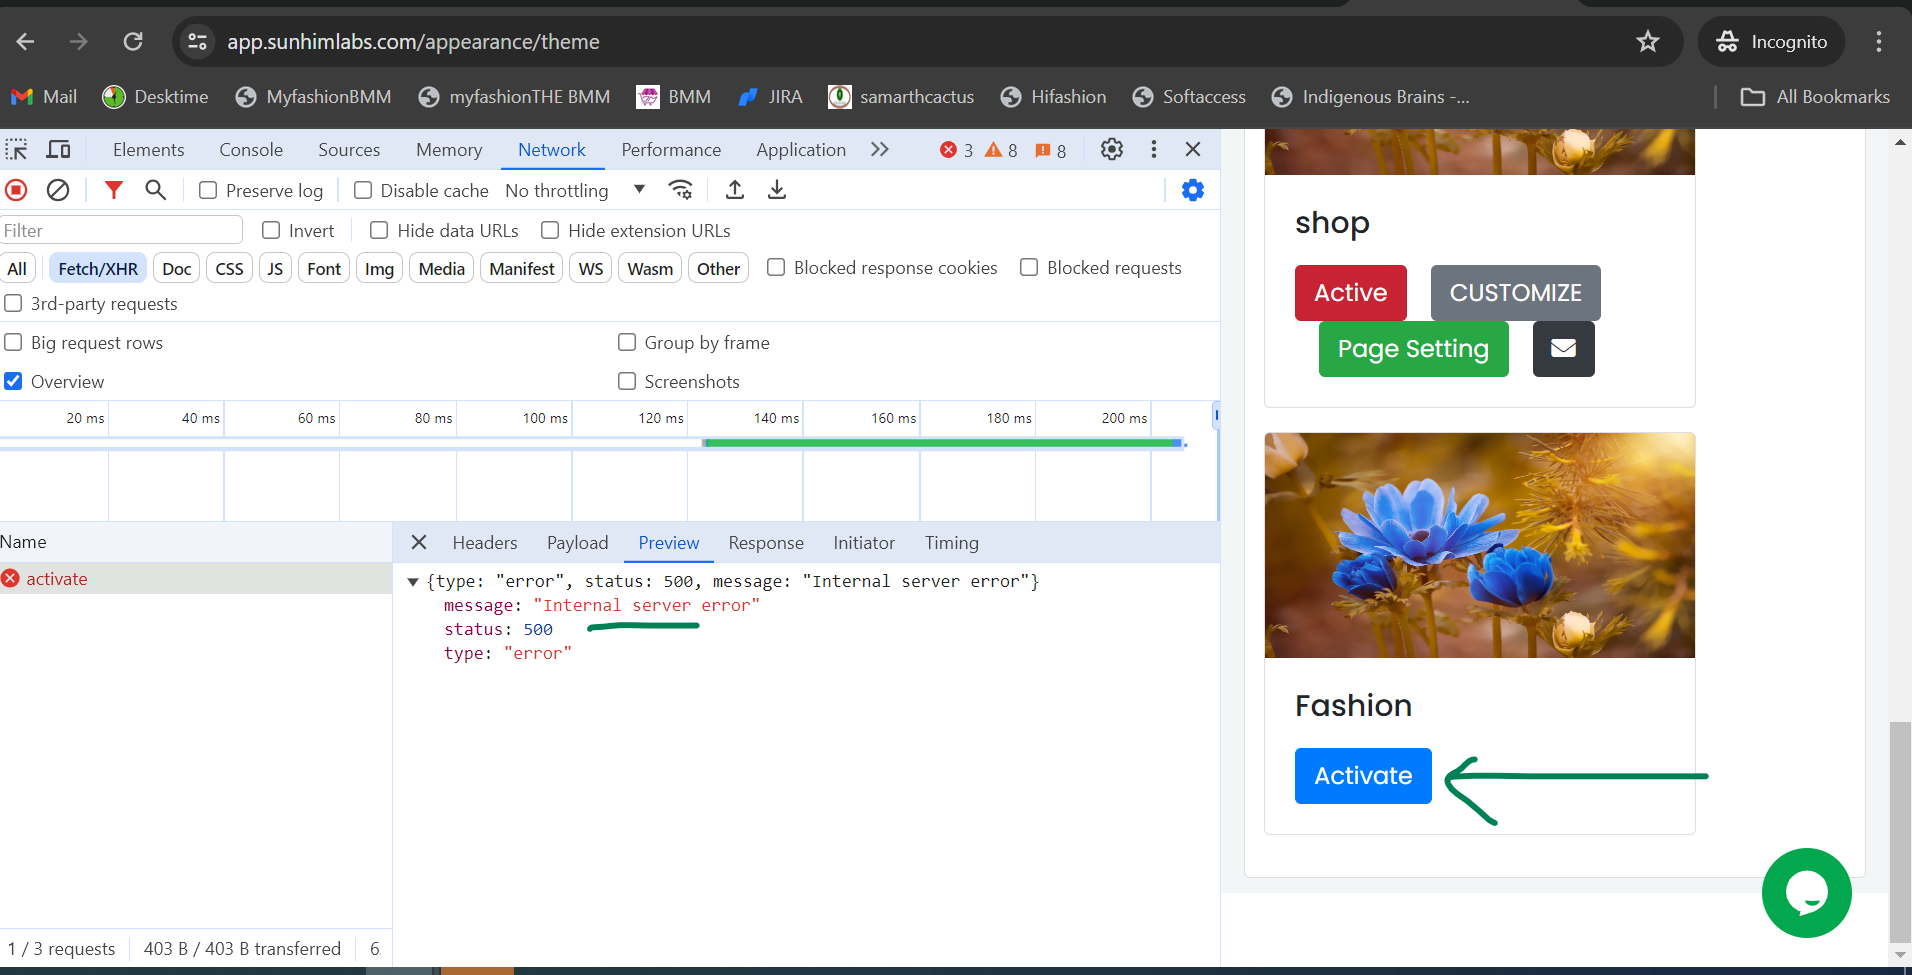
Task: View the request Headers tab
Action: [485, 542]
